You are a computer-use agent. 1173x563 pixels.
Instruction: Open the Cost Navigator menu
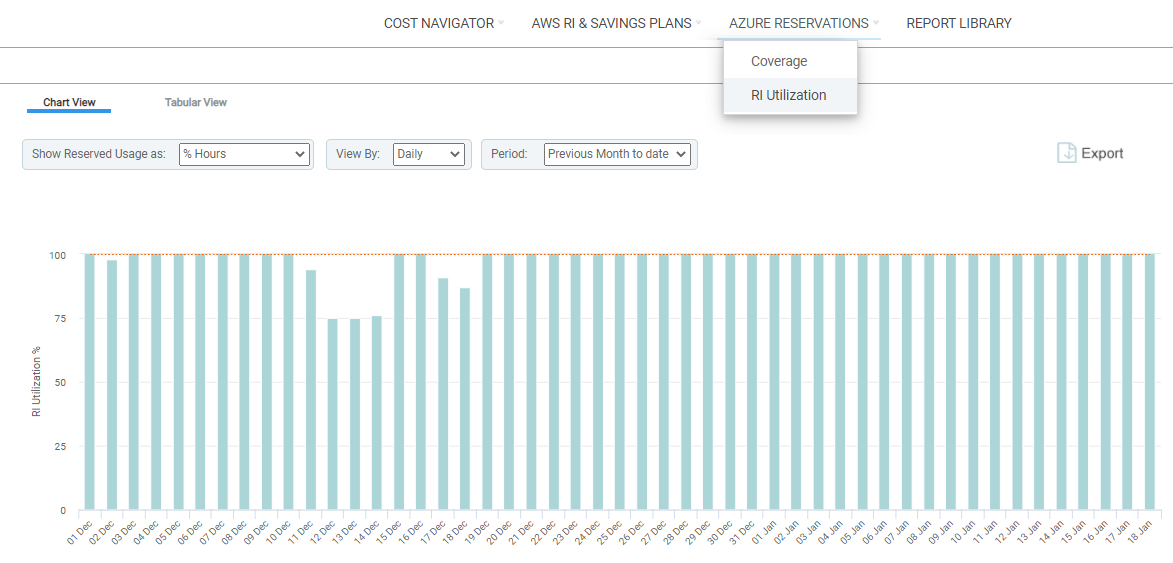pyautogui.click(x=439, y=23)
